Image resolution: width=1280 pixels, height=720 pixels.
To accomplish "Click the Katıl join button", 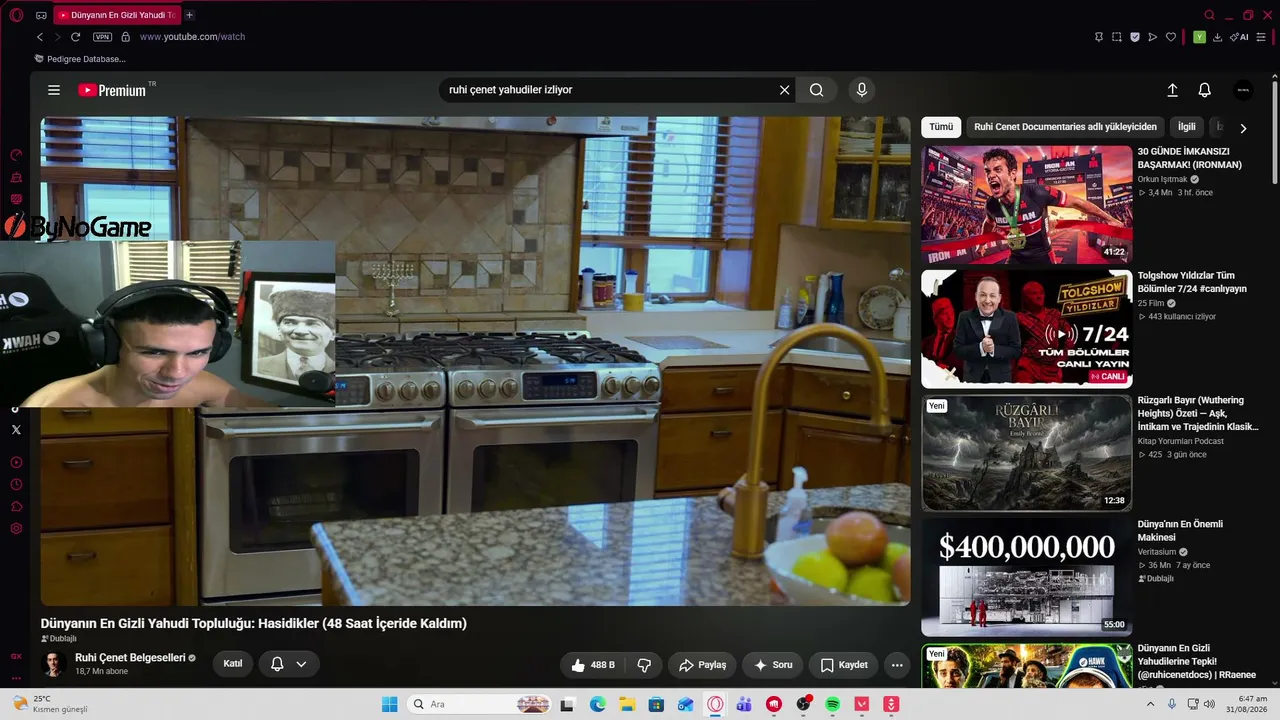I will coord(233,664).
